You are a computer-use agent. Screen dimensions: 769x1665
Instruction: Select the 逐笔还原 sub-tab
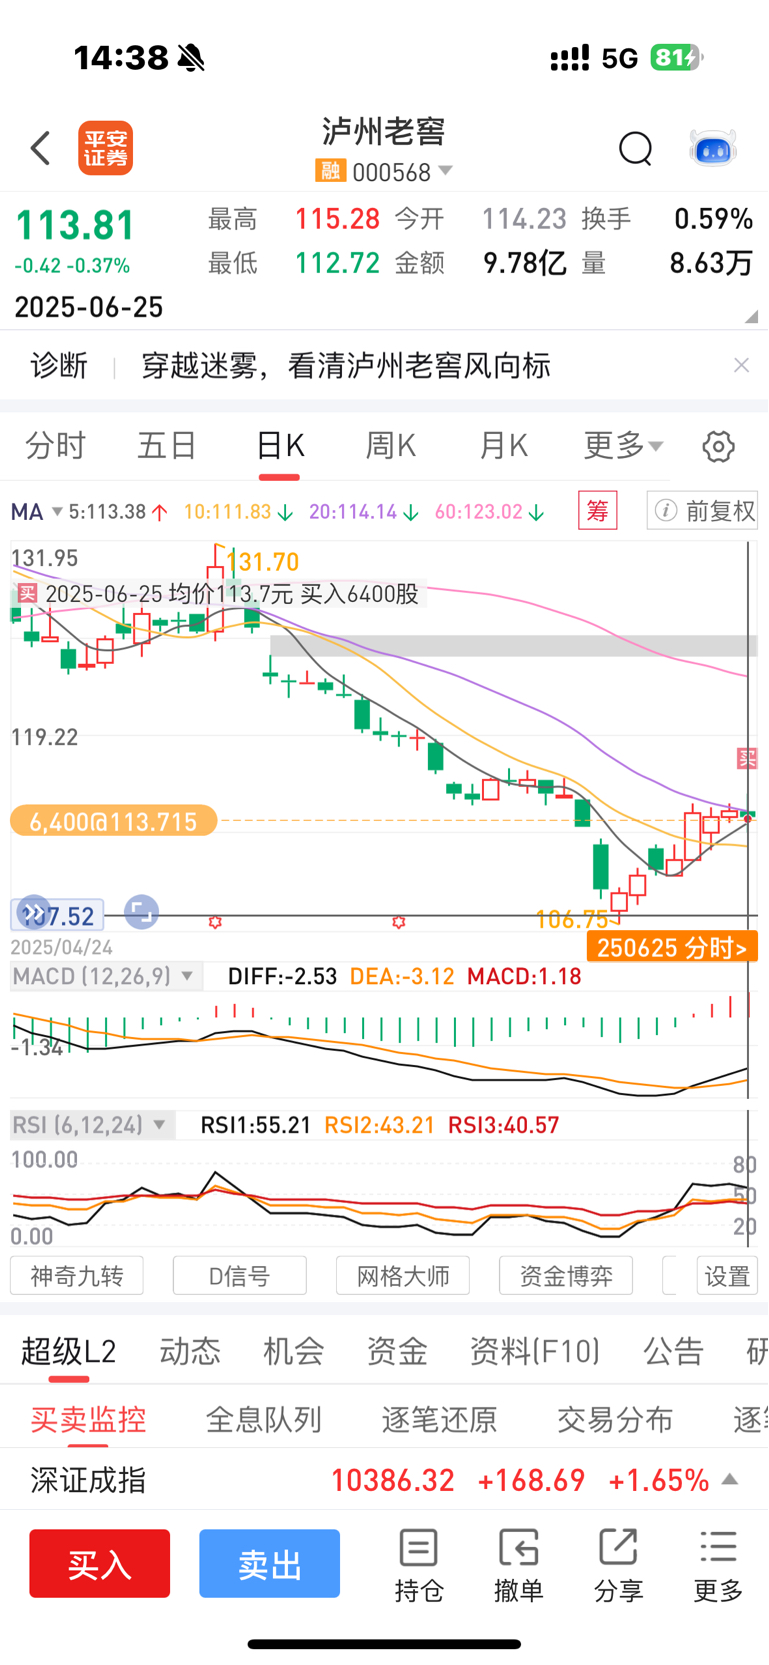[x=440, y=1419]
